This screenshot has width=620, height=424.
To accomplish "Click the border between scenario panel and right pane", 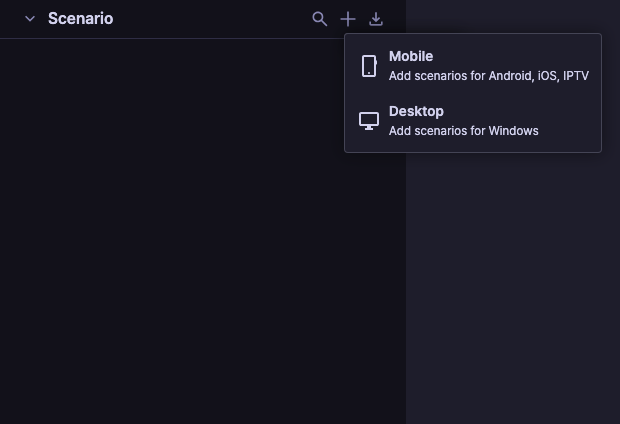I will 406,290.
